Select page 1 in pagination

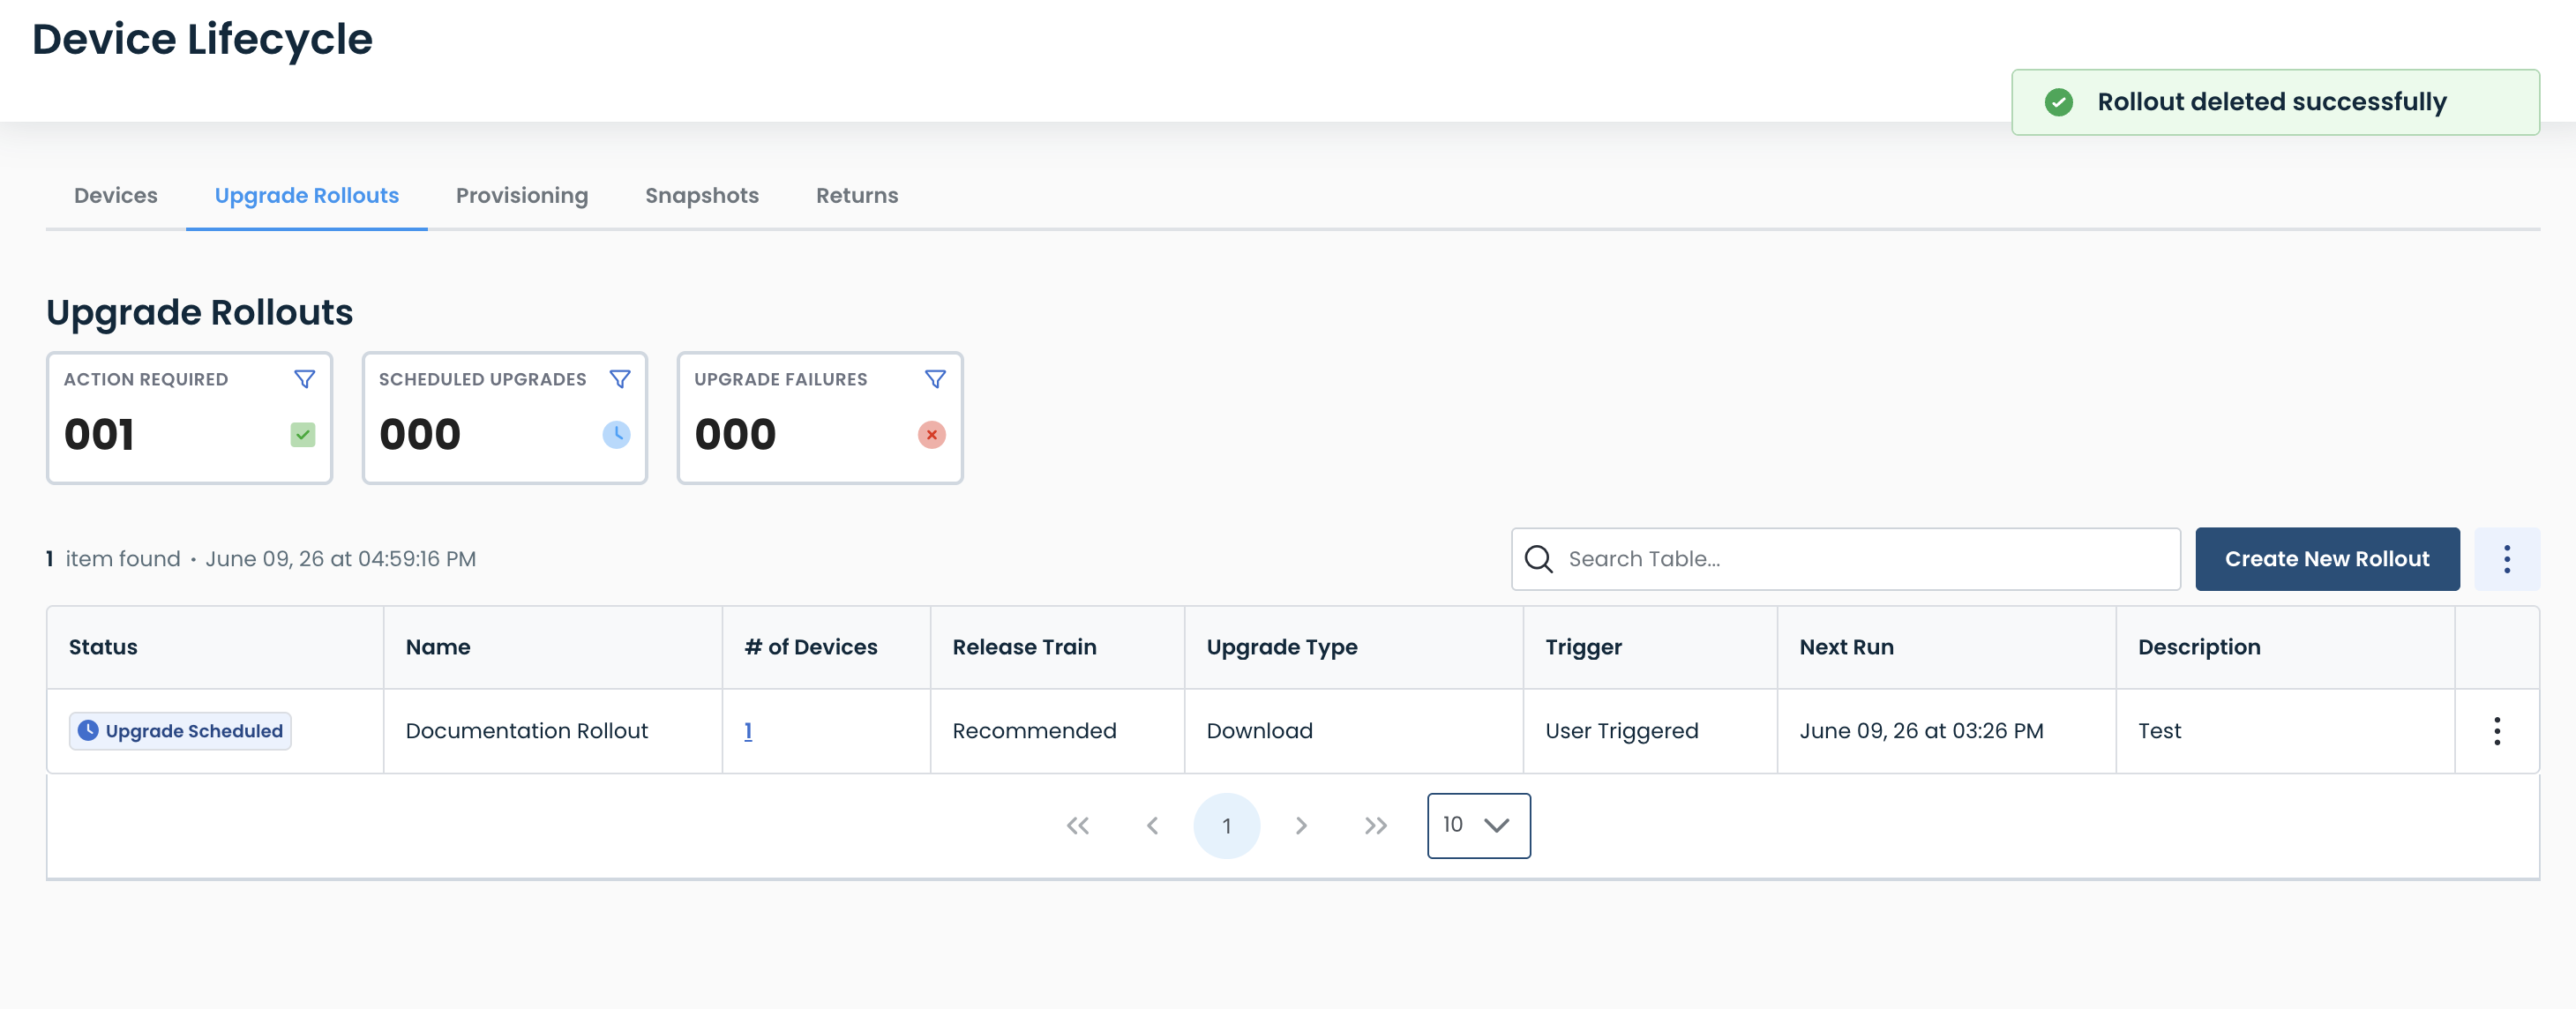(1227, 826)
